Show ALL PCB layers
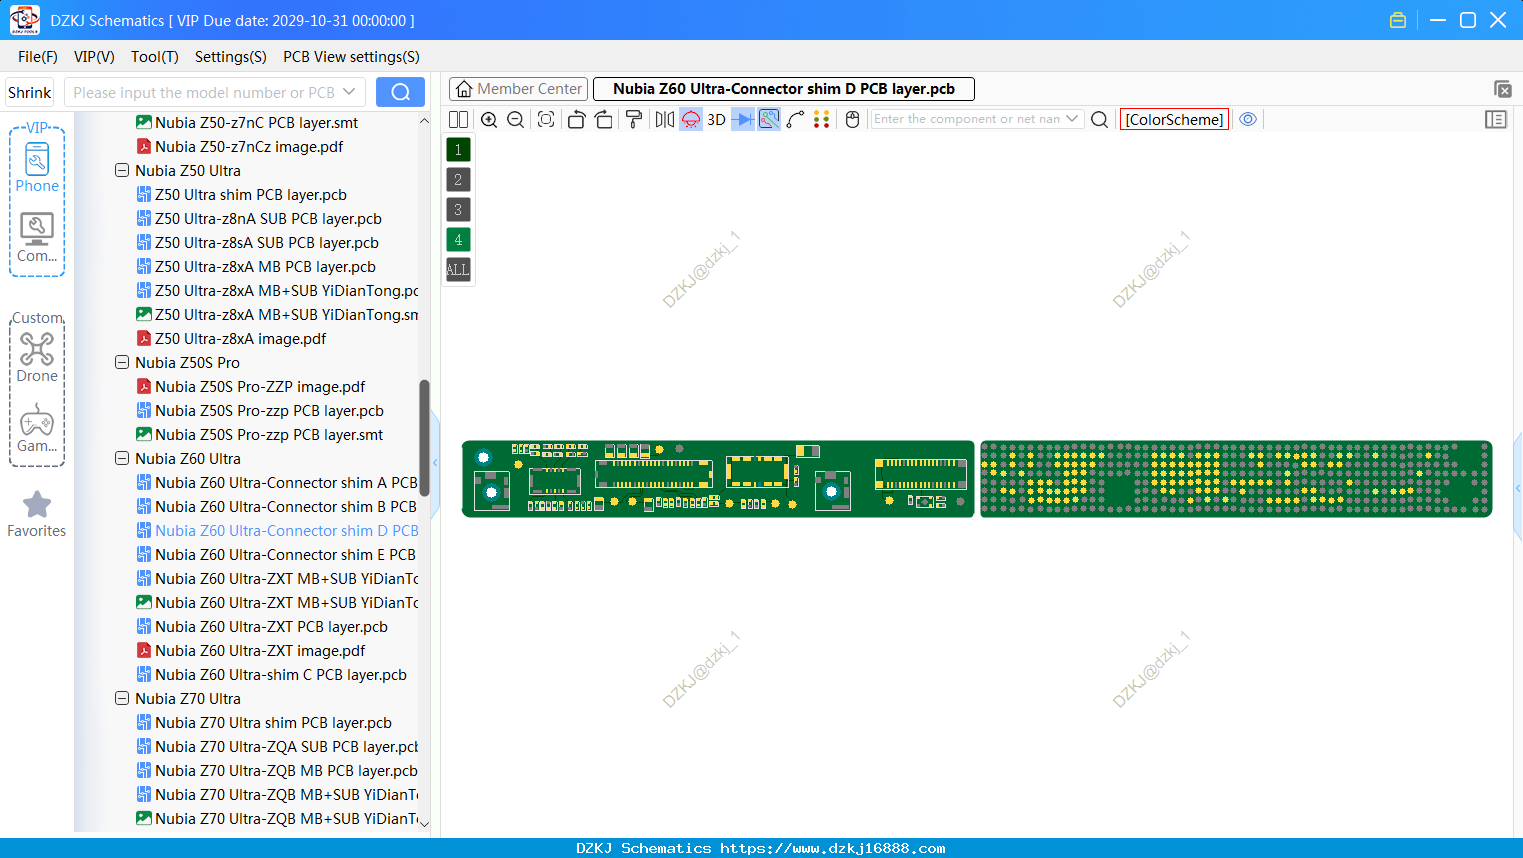Screen dimensions: 1523x858 458,270
